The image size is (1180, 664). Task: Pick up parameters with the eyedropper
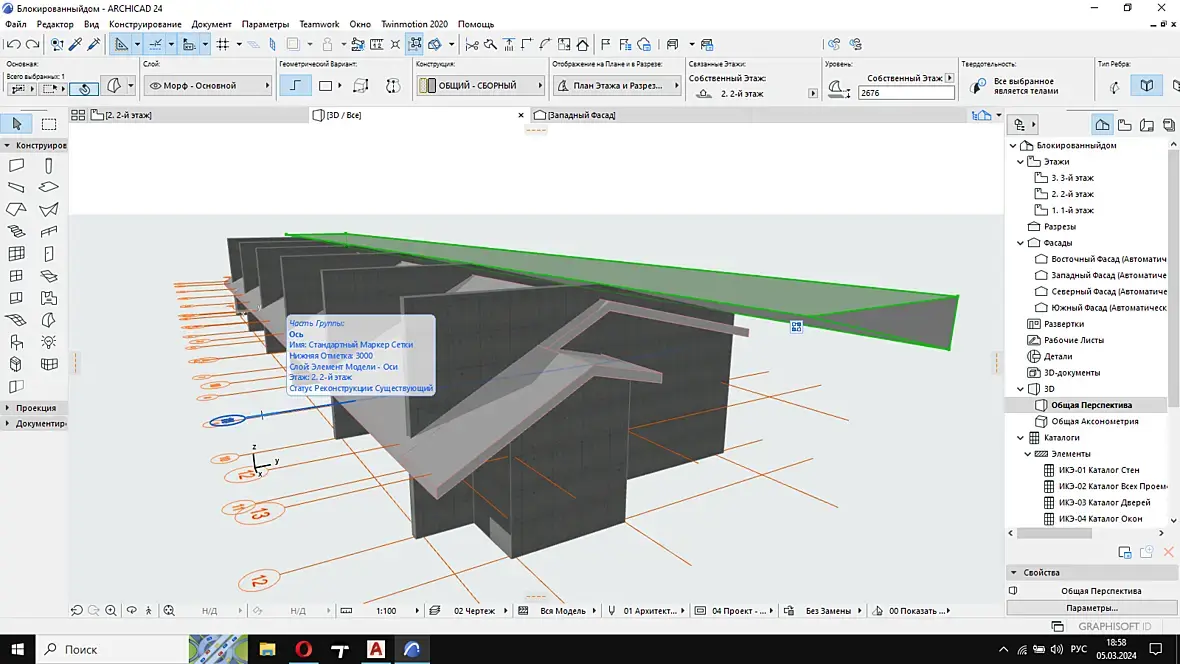pos(75,44)
